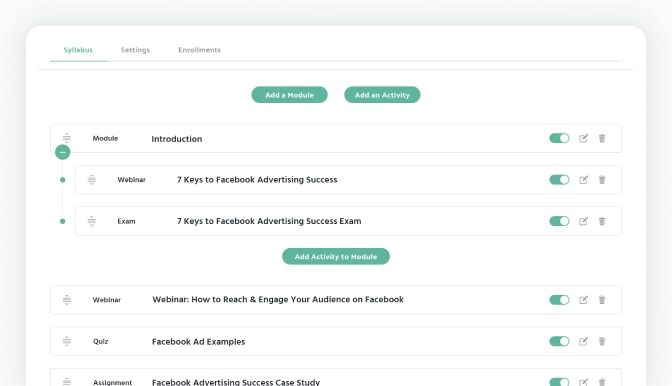Edit the 7 Keys to Facebook Advertising Success webinar
Viewport: 672px width, 386px height.
[583, 180]
